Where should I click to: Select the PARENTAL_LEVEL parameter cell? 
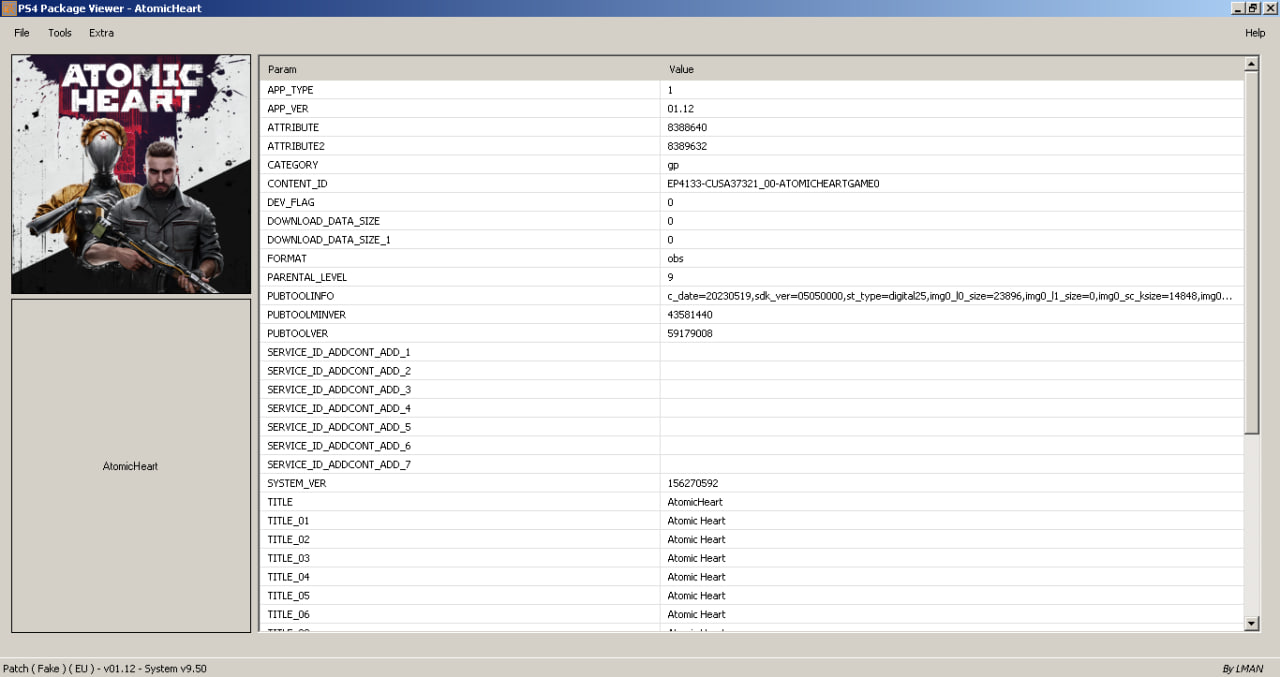click(460, 277)
